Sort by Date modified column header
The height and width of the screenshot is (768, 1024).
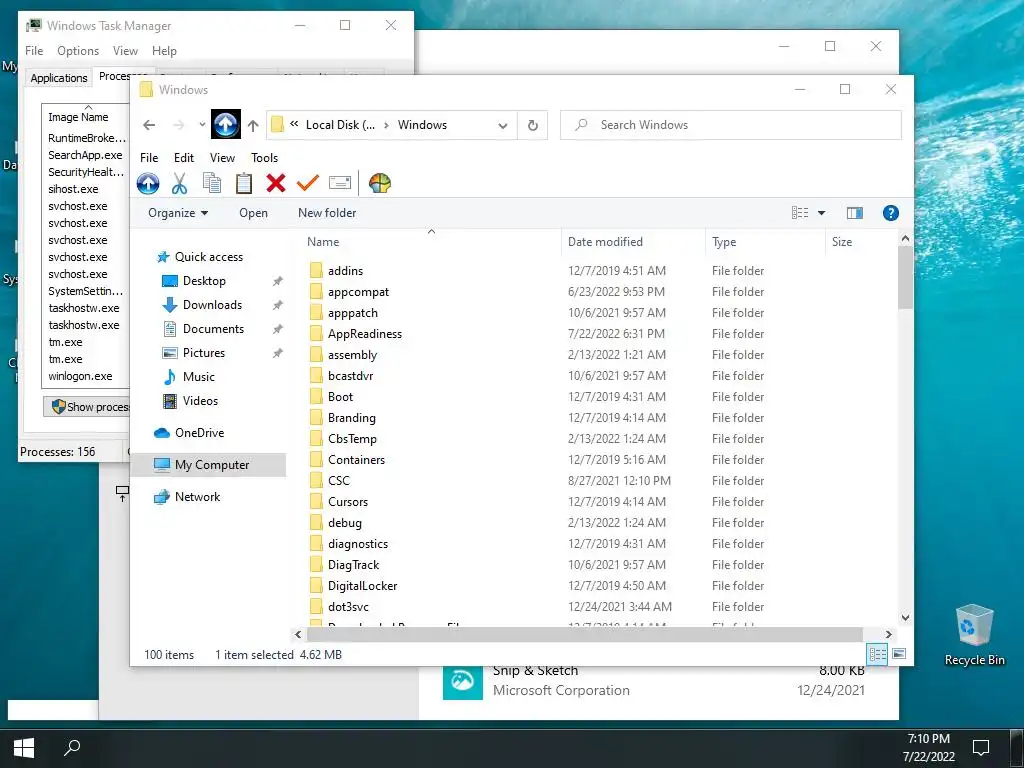[633, 242]
